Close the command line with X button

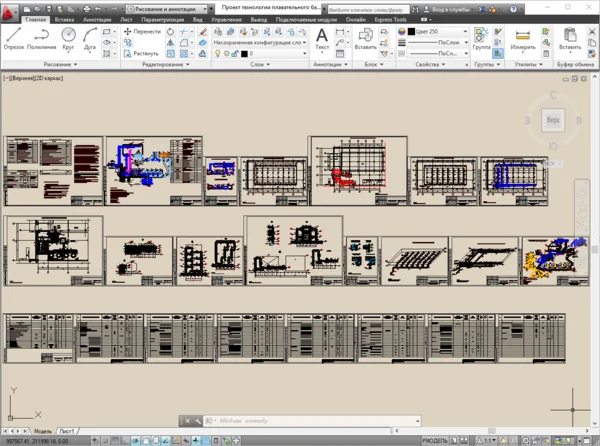point(188,421)
